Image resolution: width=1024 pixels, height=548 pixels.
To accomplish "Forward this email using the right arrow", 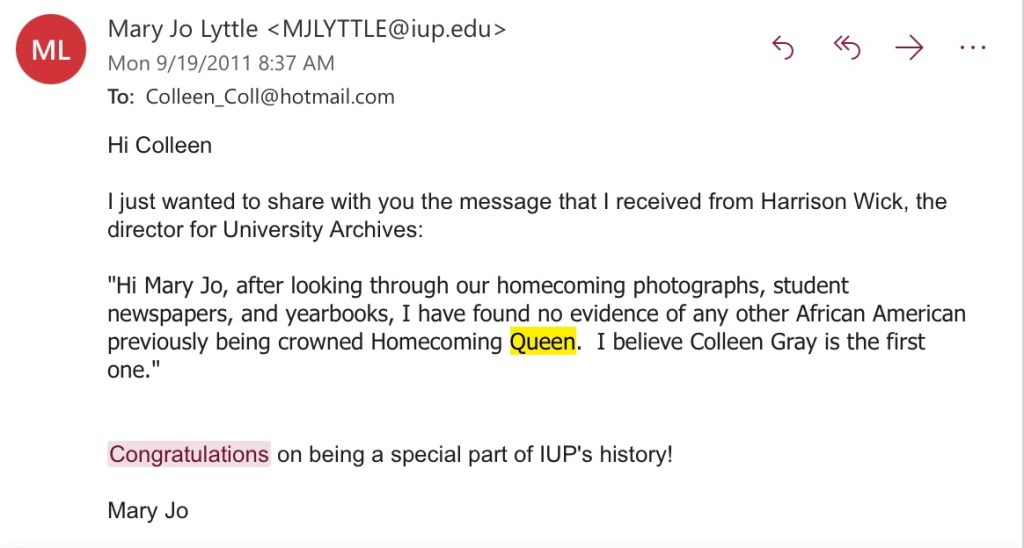I will [909, 48].
